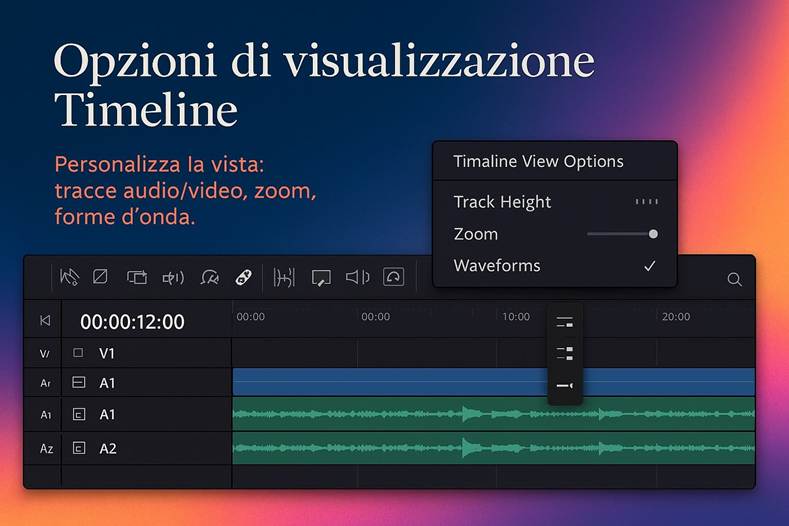Click the slashed square toolbar icon
Viewport: 789px width, 526px height.
click(100, 276)
